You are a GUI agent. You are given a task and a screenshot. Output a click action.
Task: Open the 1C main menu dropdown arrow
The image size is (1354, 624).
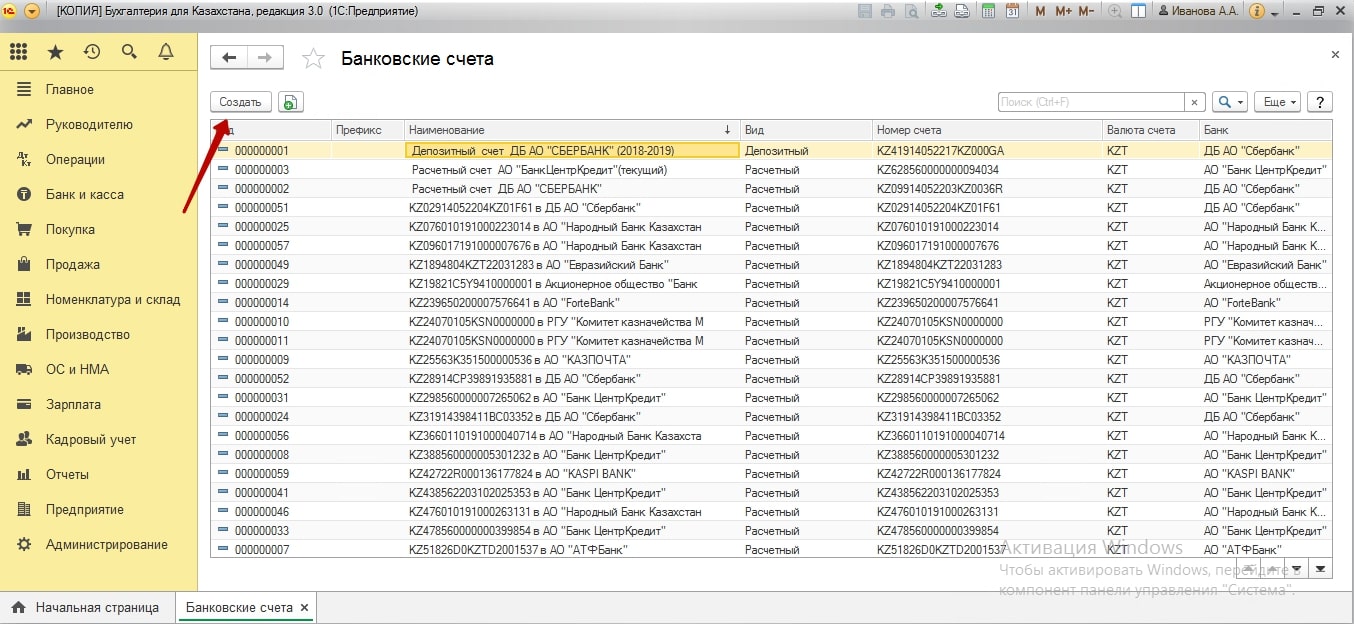(32, 12)
